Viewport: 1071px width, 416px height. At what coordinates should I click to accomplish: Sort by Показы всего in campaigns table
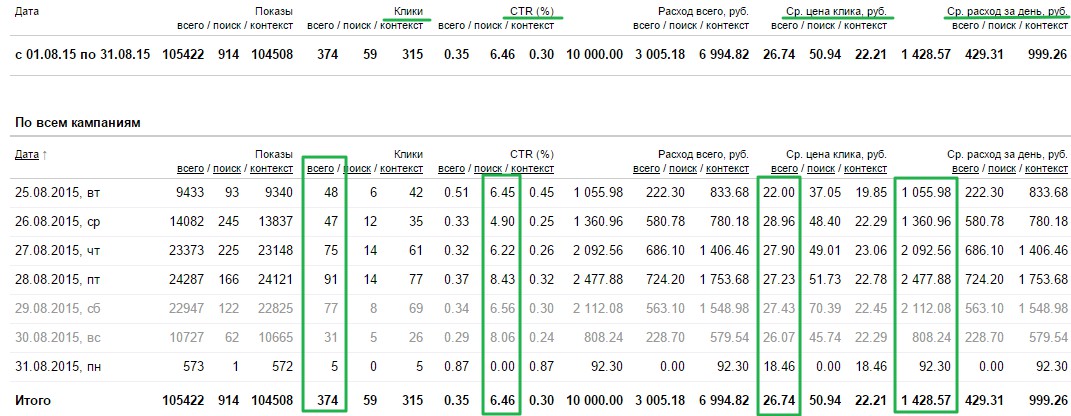point(190,169)
